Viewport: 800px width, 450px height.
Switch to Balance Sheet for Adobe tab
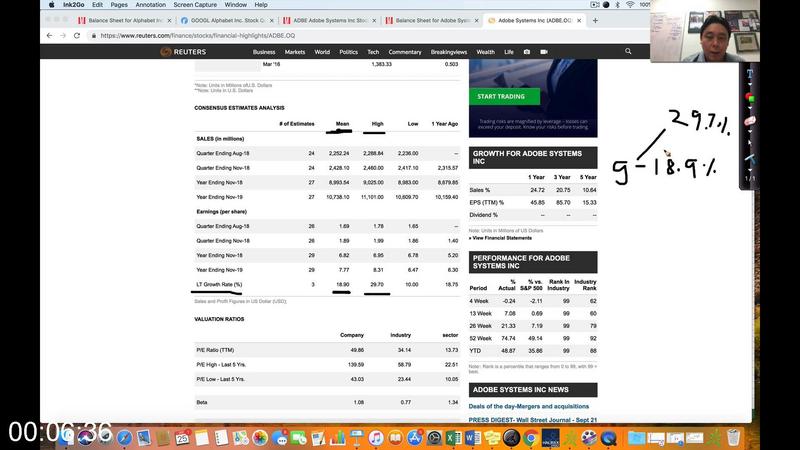coord(432,21)
